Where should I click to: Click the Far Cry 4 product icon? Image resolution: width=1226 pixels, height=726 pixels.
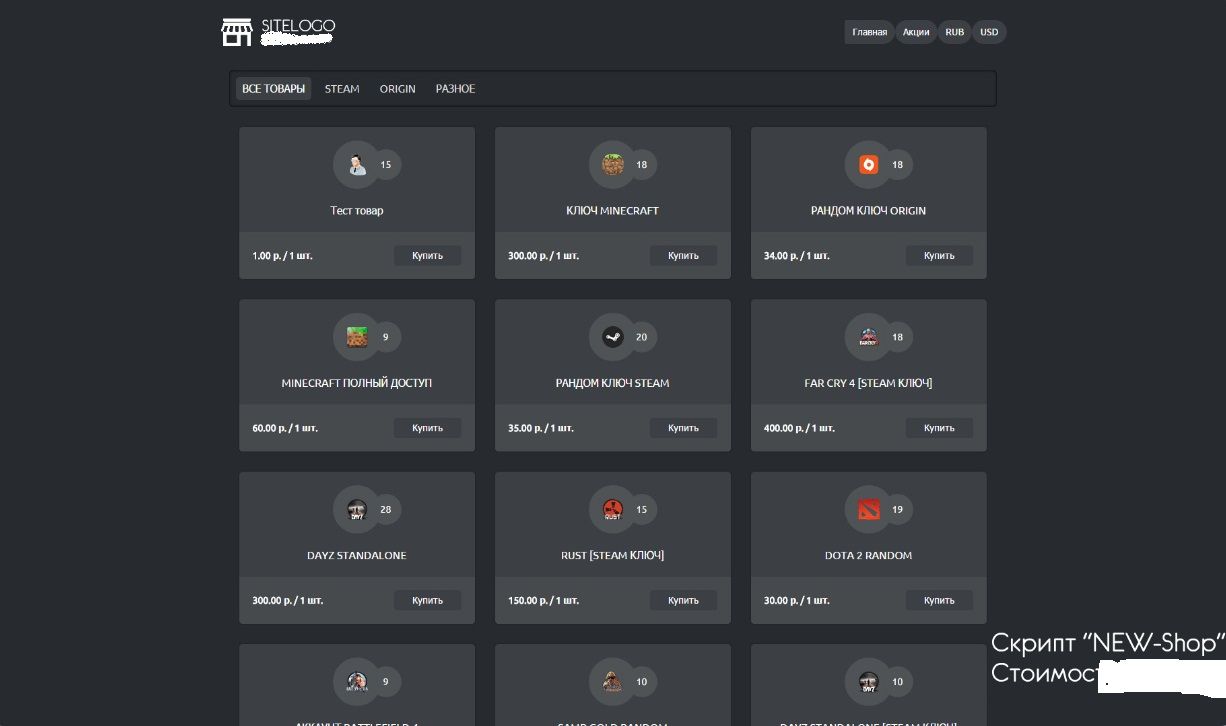click(x=868, y=337)
